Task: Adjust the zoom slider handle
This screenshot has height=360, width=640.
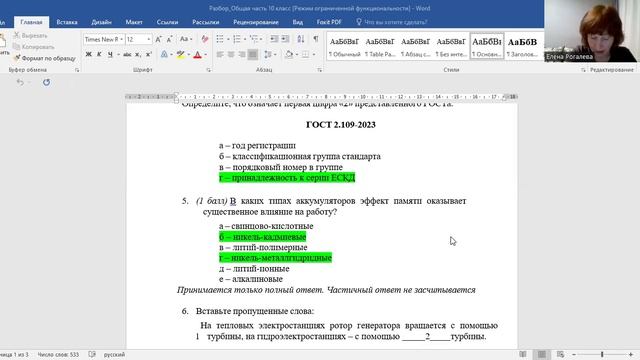Action: 602,355
